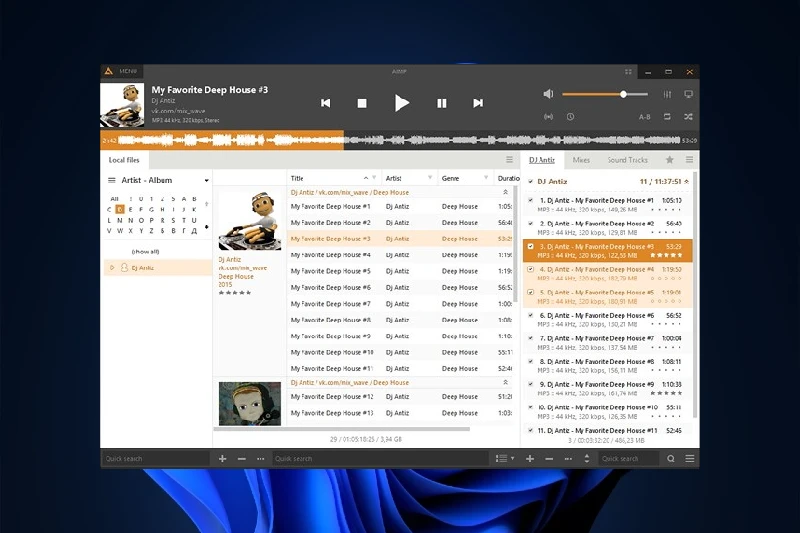Click the headphones character album thumbnail
Image resolution: width=800 pixels, height=533 pixels.
point(249,403)
